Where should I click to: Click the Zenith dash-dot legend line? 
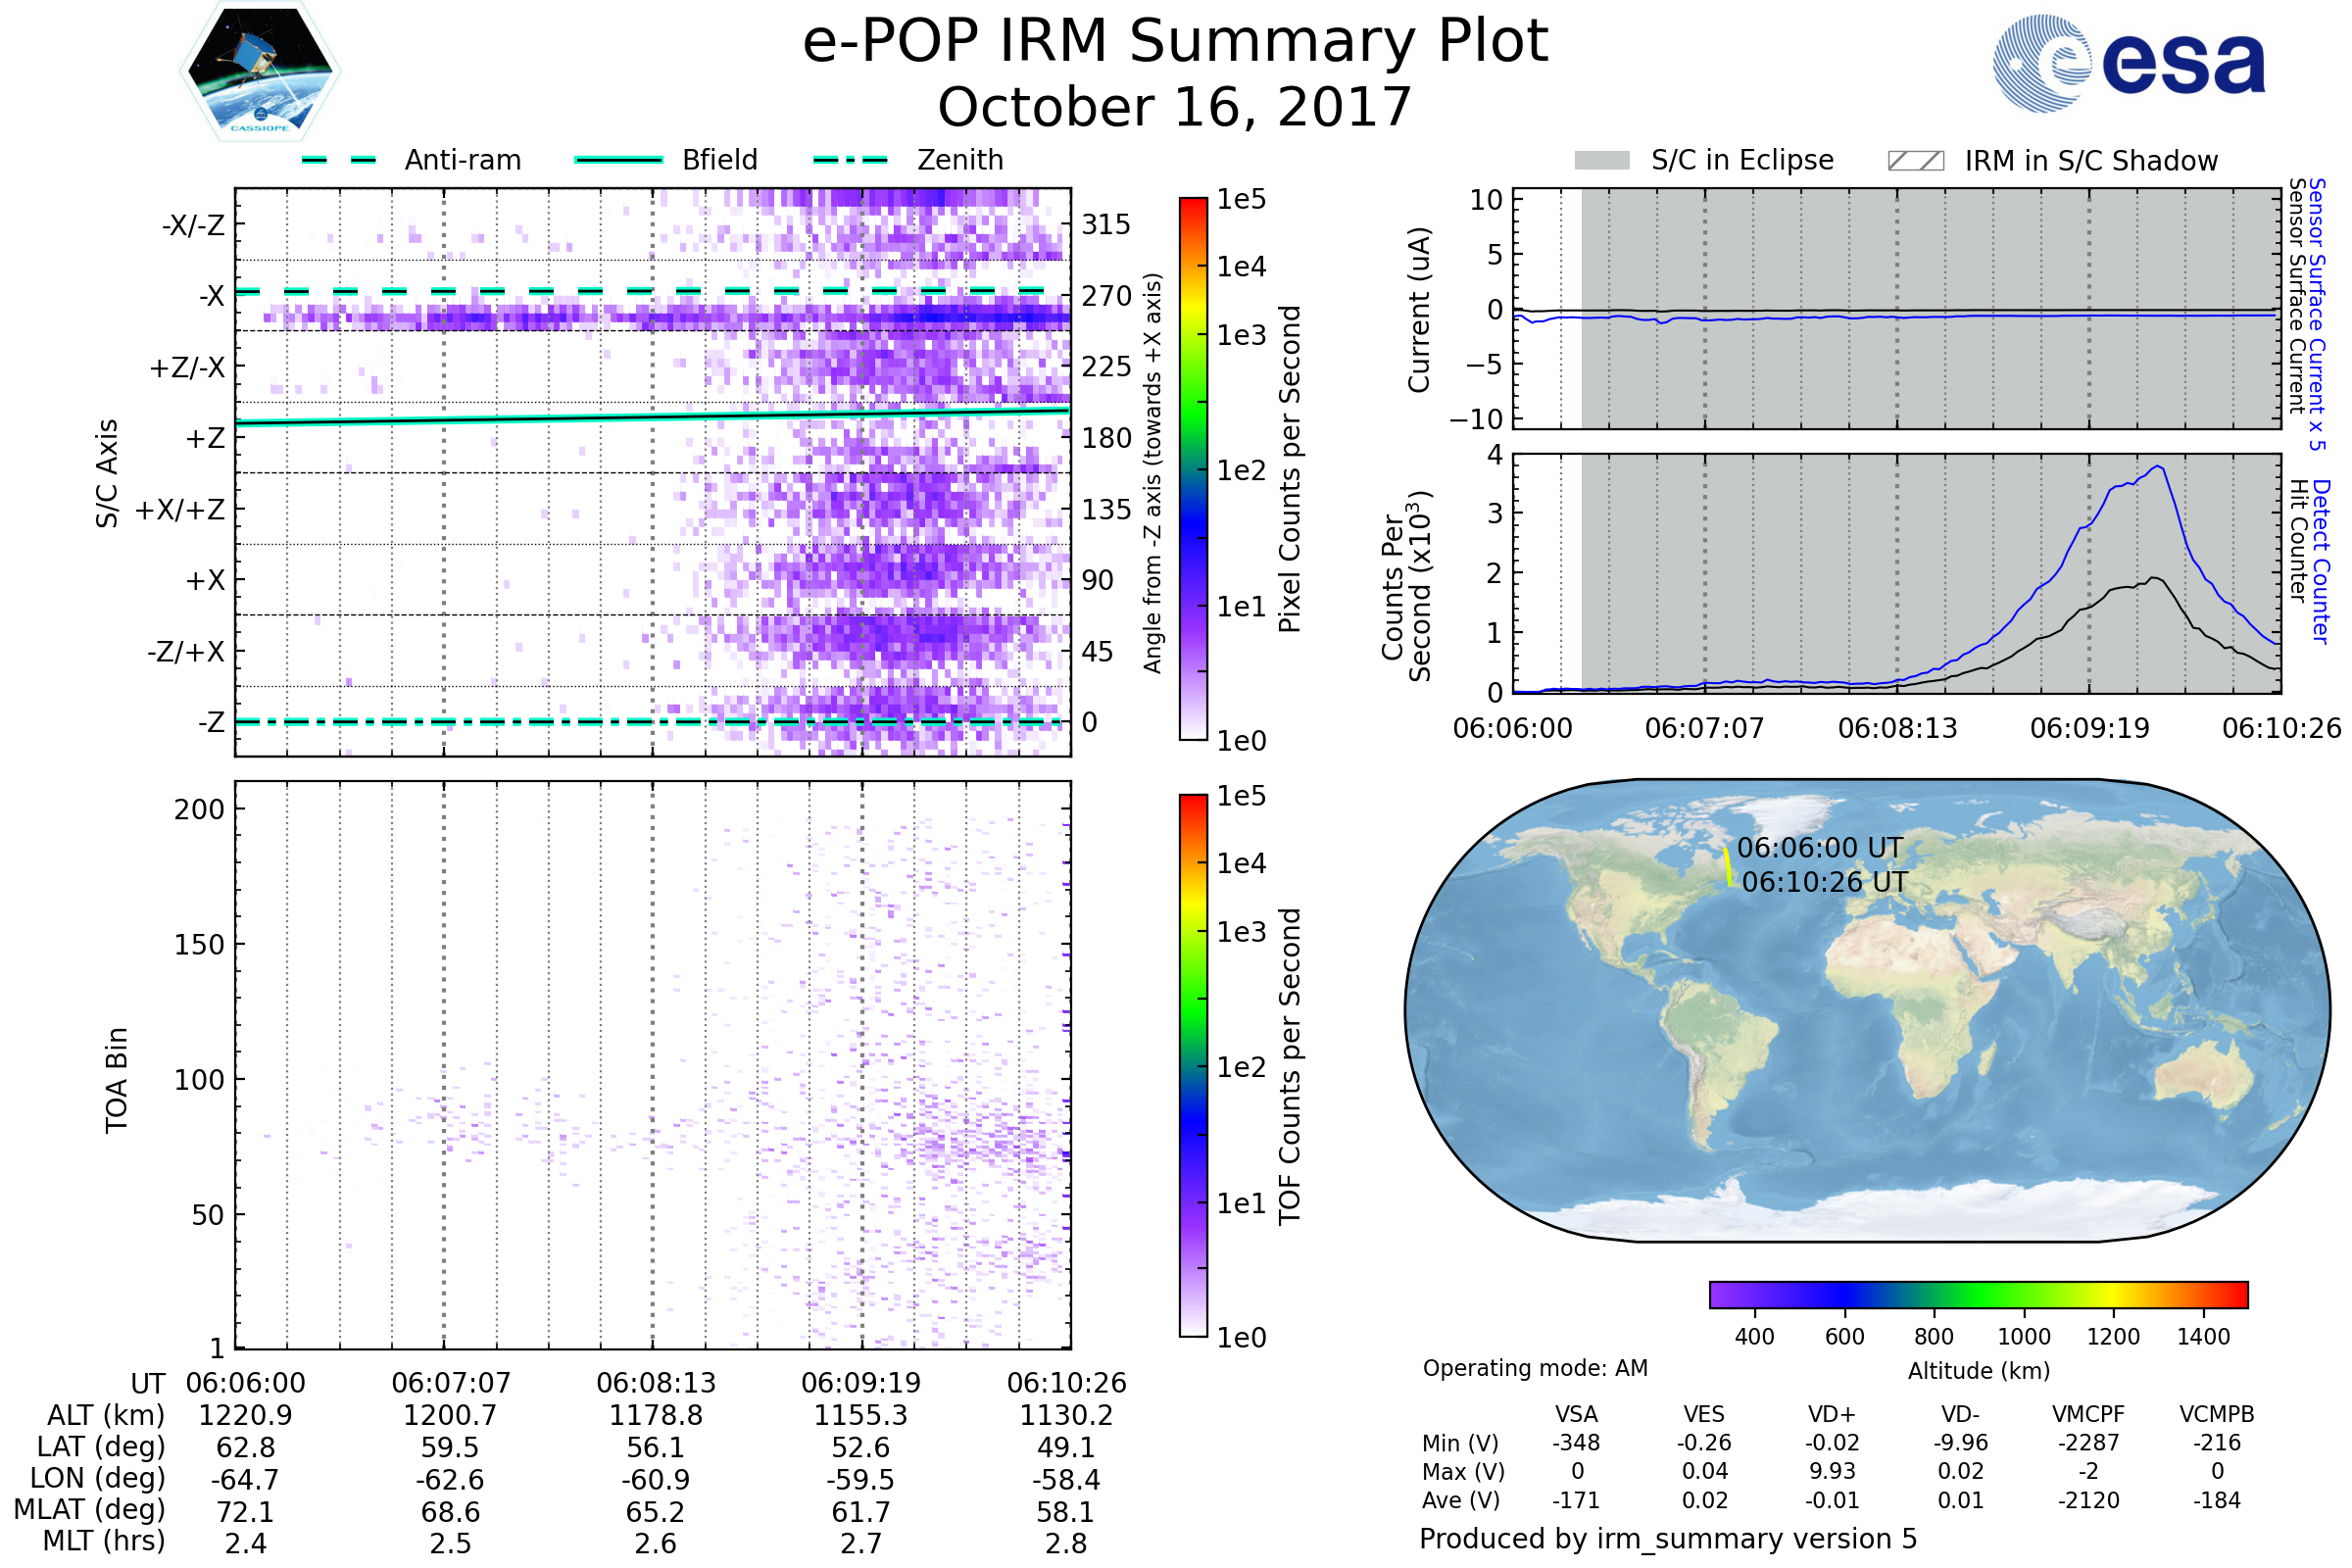point(851,160)
